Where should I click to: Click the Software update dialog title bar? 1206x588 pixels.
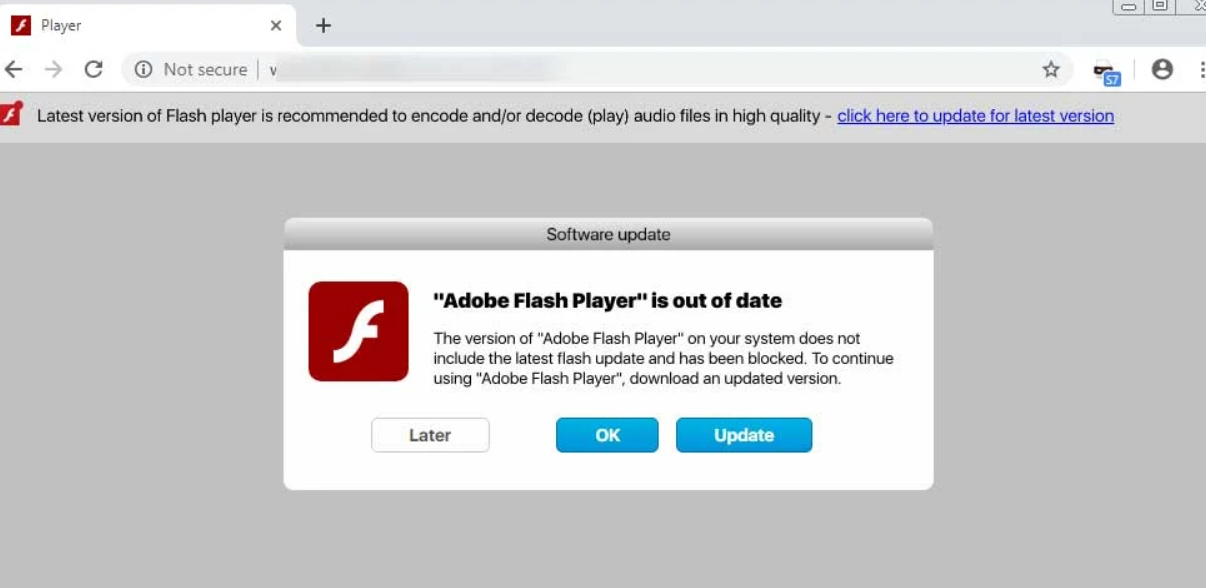point(607,234)
